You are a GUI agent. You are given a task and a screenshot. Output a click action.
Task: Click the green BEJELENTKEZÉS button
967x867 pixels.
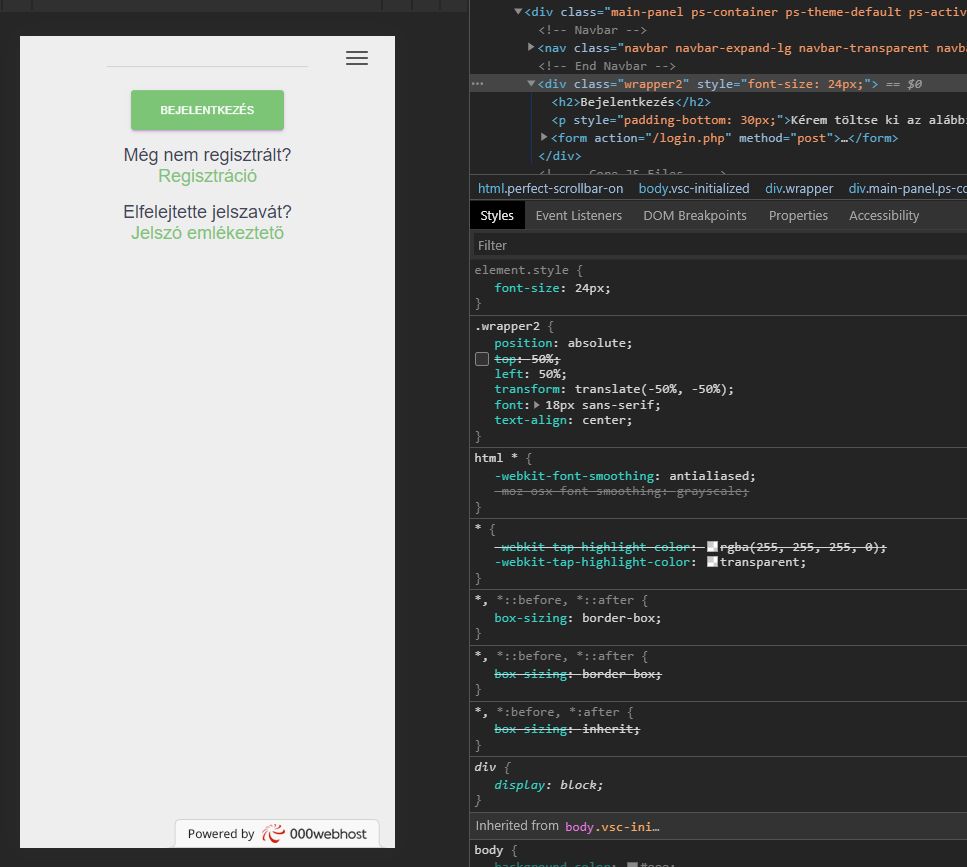207,110
